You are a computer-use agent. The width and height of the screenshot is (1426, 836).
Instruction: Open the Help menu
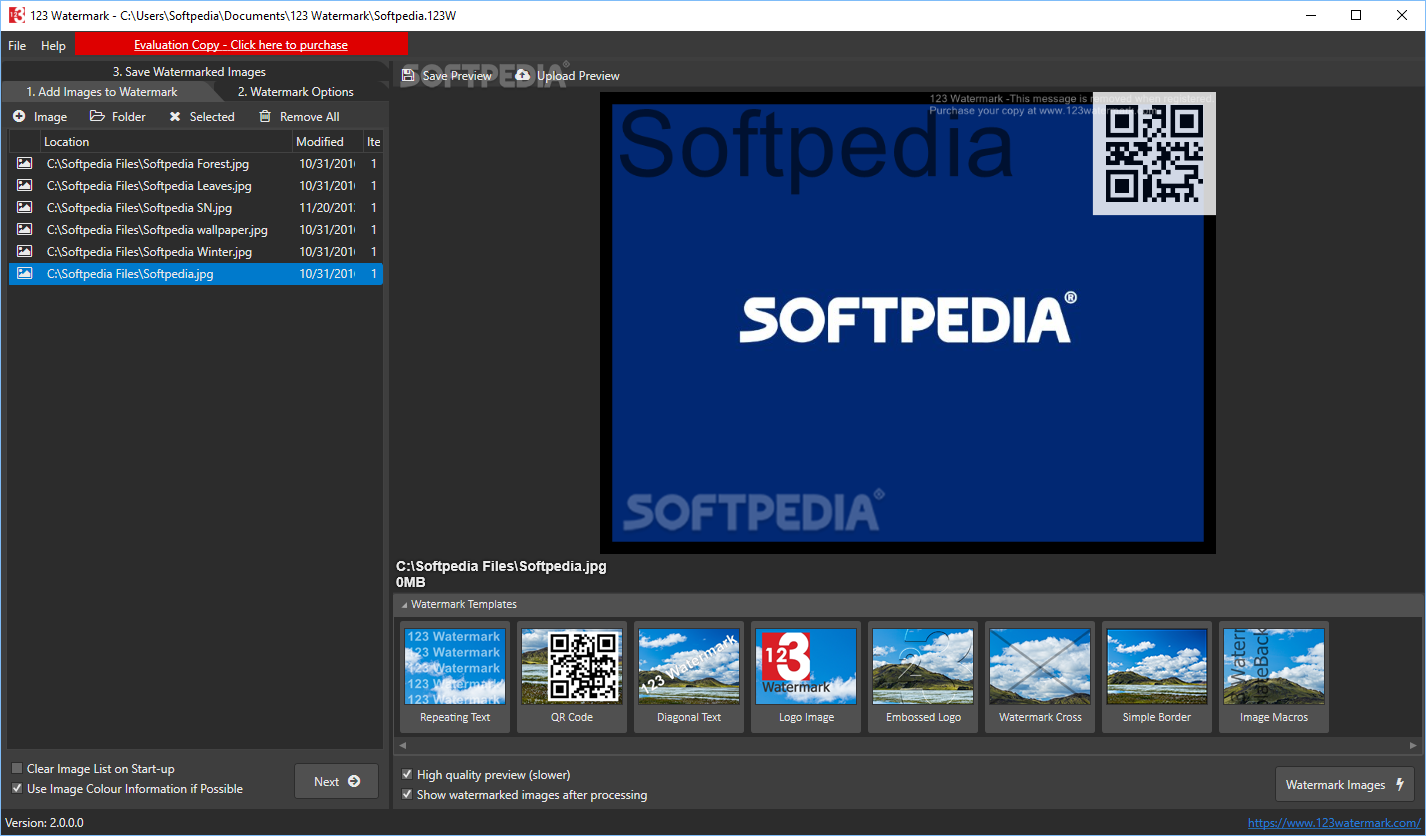pyautogui.click(x=53, y=46)
